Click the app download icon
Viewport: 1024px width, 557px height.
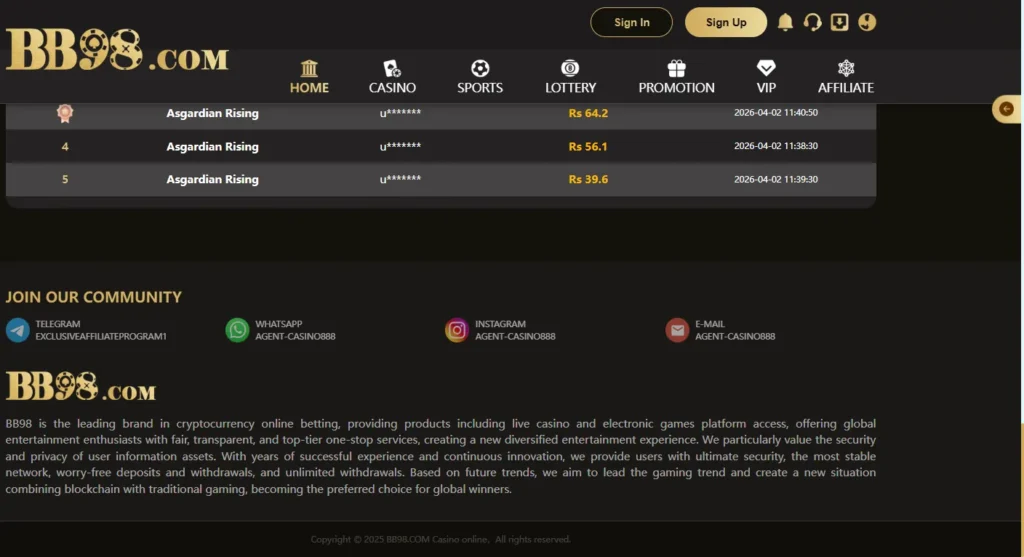point(839,22)
